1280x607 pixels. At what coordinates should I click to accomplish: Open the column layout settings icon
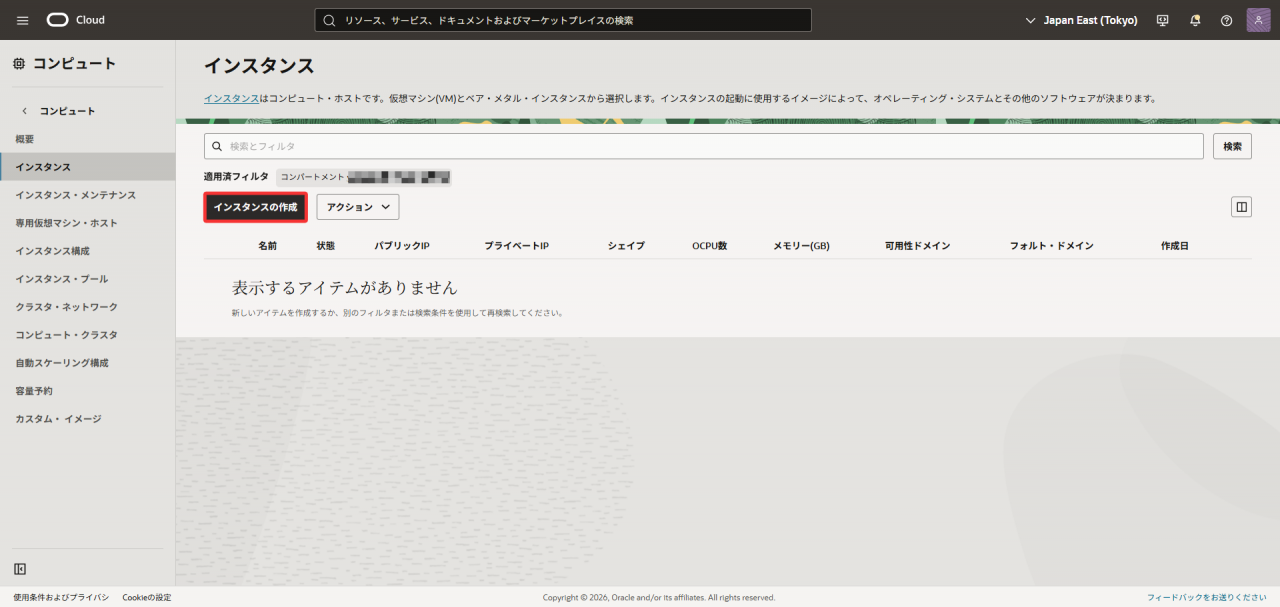1241,207
